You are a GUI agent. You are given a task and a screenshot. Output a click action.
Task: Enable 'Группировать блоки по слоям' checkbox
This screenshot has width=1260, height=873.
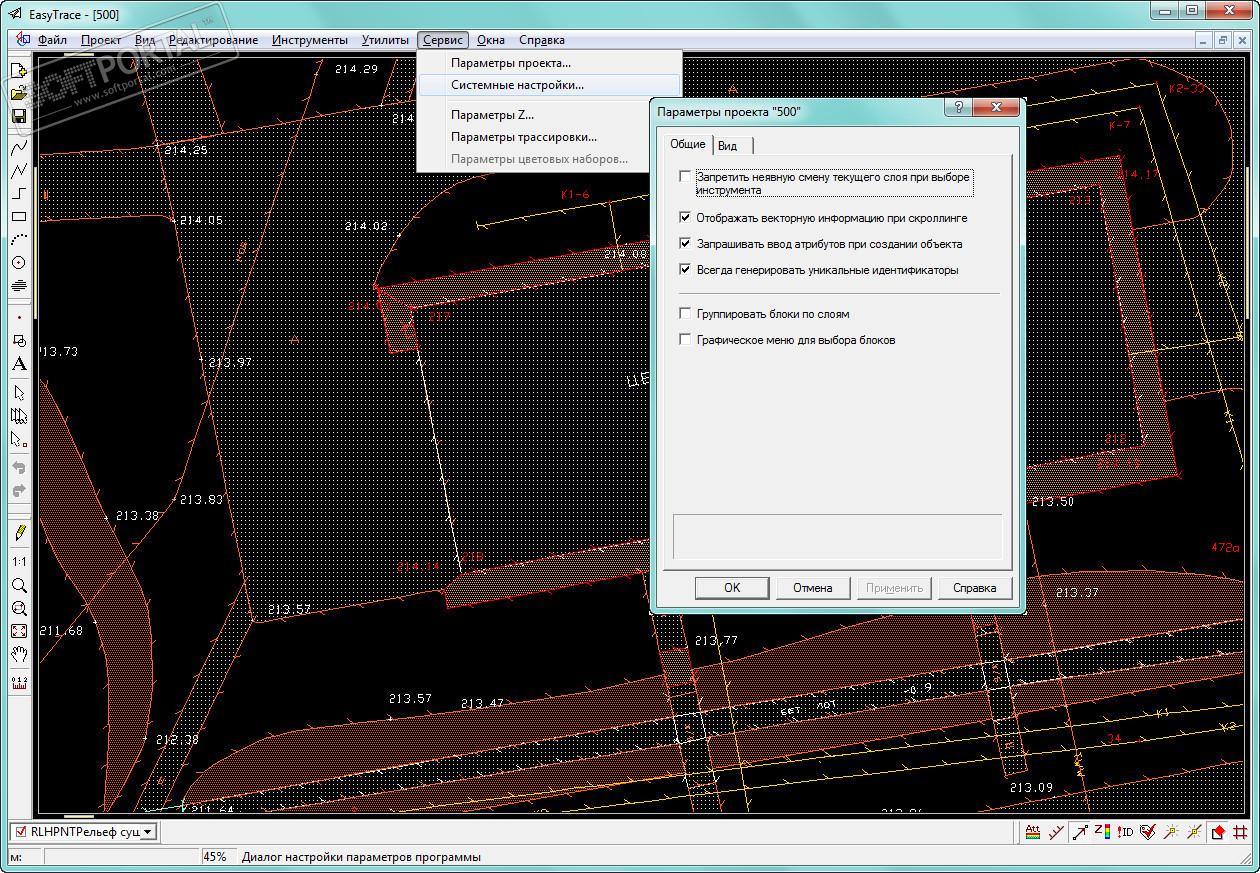pyautogui.click(x=685, y=314)
